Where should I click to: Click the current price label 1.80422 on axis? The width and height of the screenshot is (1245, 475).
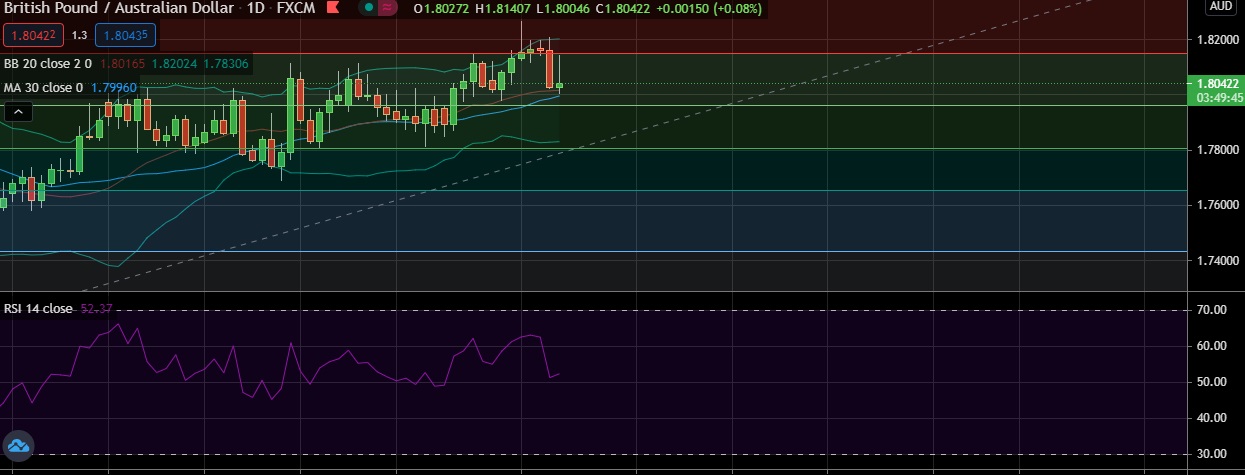[x=1215, y=84]
